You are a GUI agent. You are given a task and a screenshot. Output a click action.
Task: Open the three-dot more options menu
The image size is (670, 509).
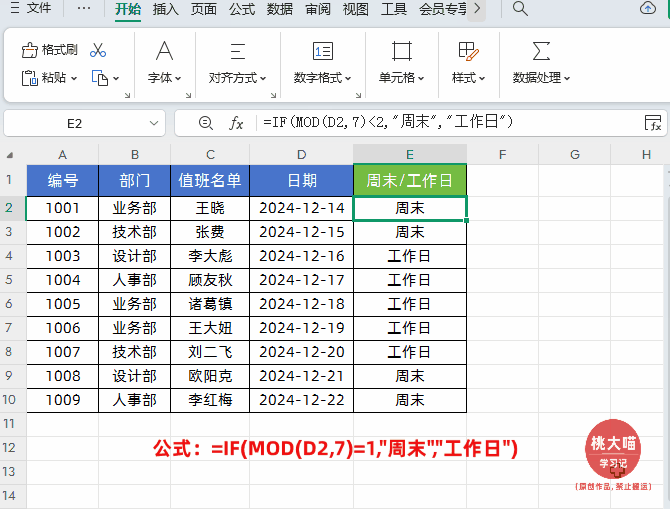[84, 8]
